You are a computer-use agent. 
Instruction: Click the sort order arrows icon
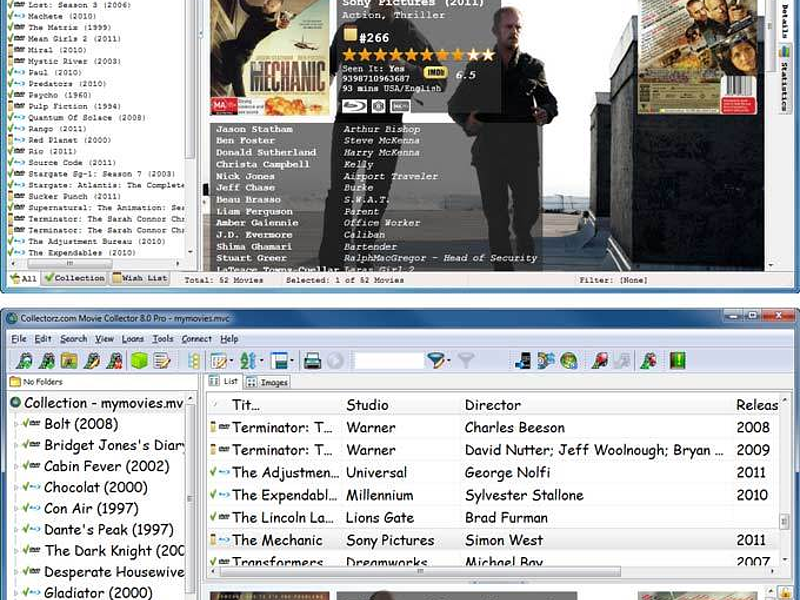[x=248, y=361]
